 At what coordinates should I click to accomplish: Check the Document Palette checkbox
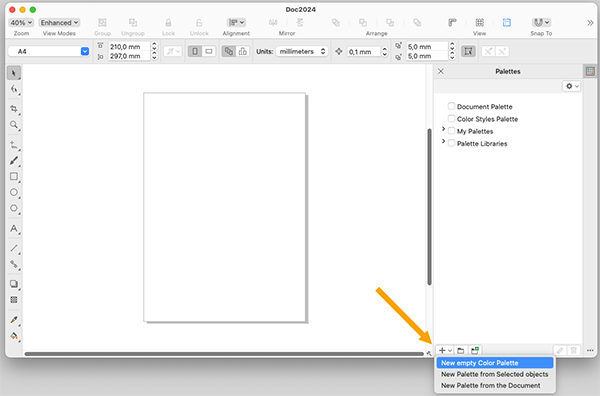click(452, 106)
